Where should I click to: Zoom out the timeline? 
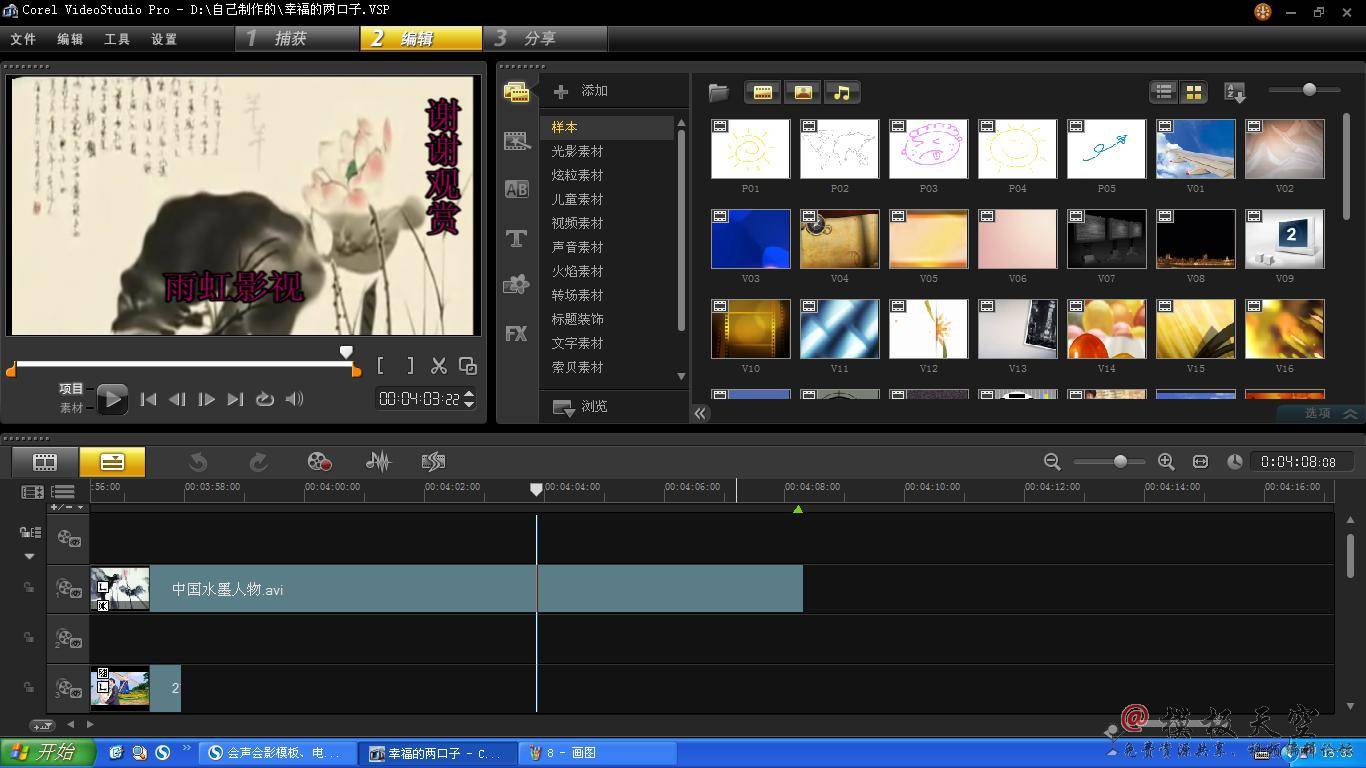coord(1052,462)
